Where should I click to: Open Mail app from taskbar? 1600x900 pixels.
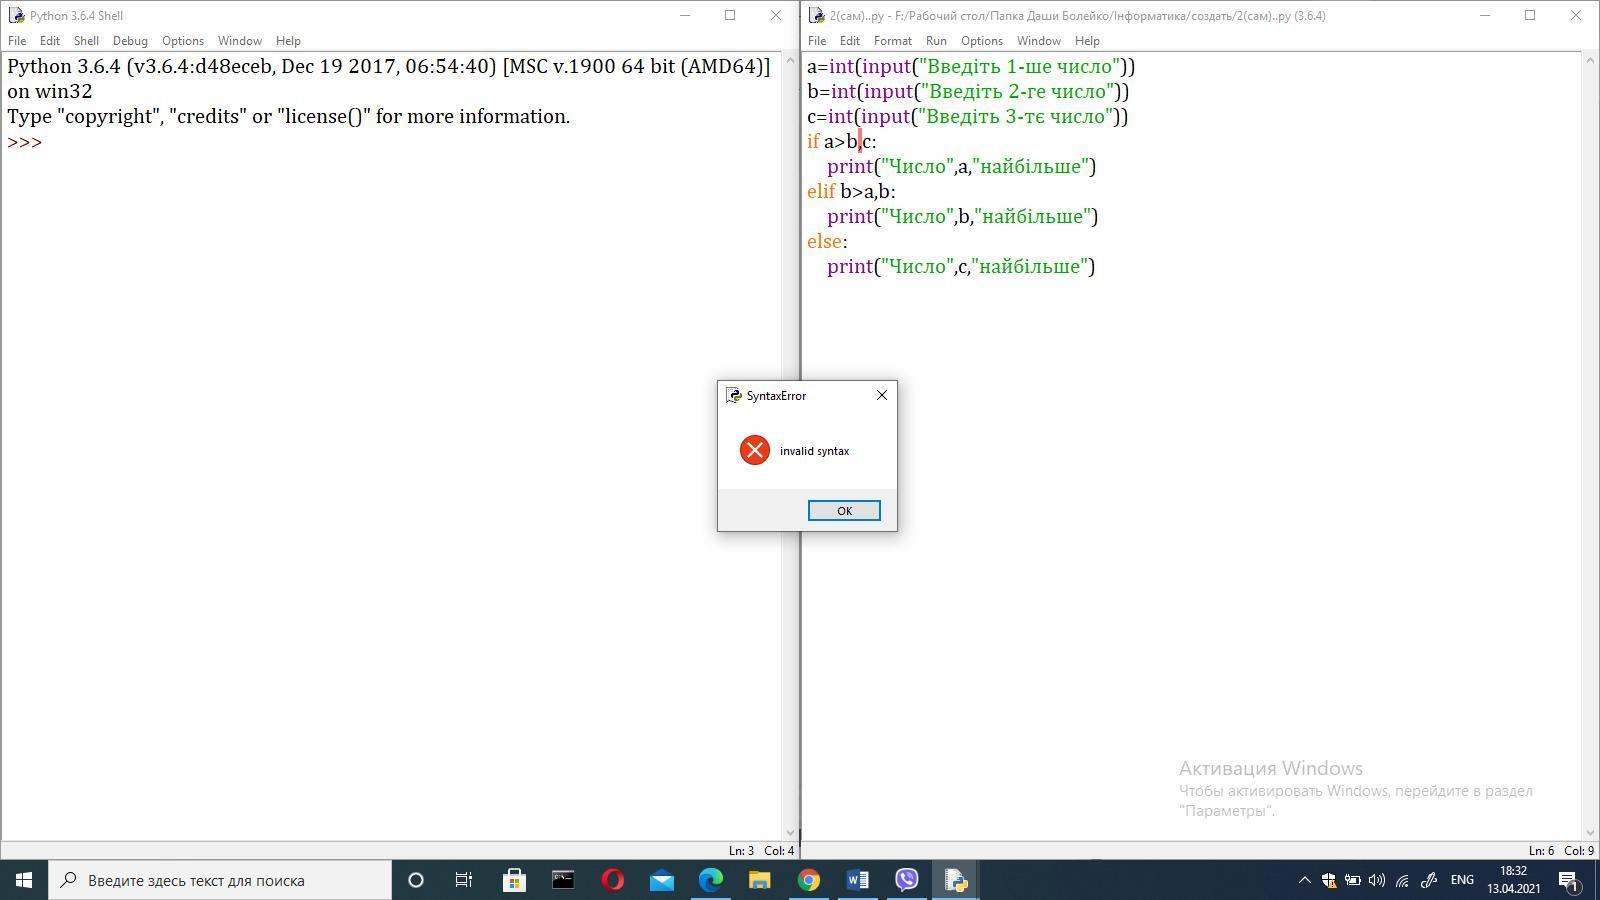point(661,880)
